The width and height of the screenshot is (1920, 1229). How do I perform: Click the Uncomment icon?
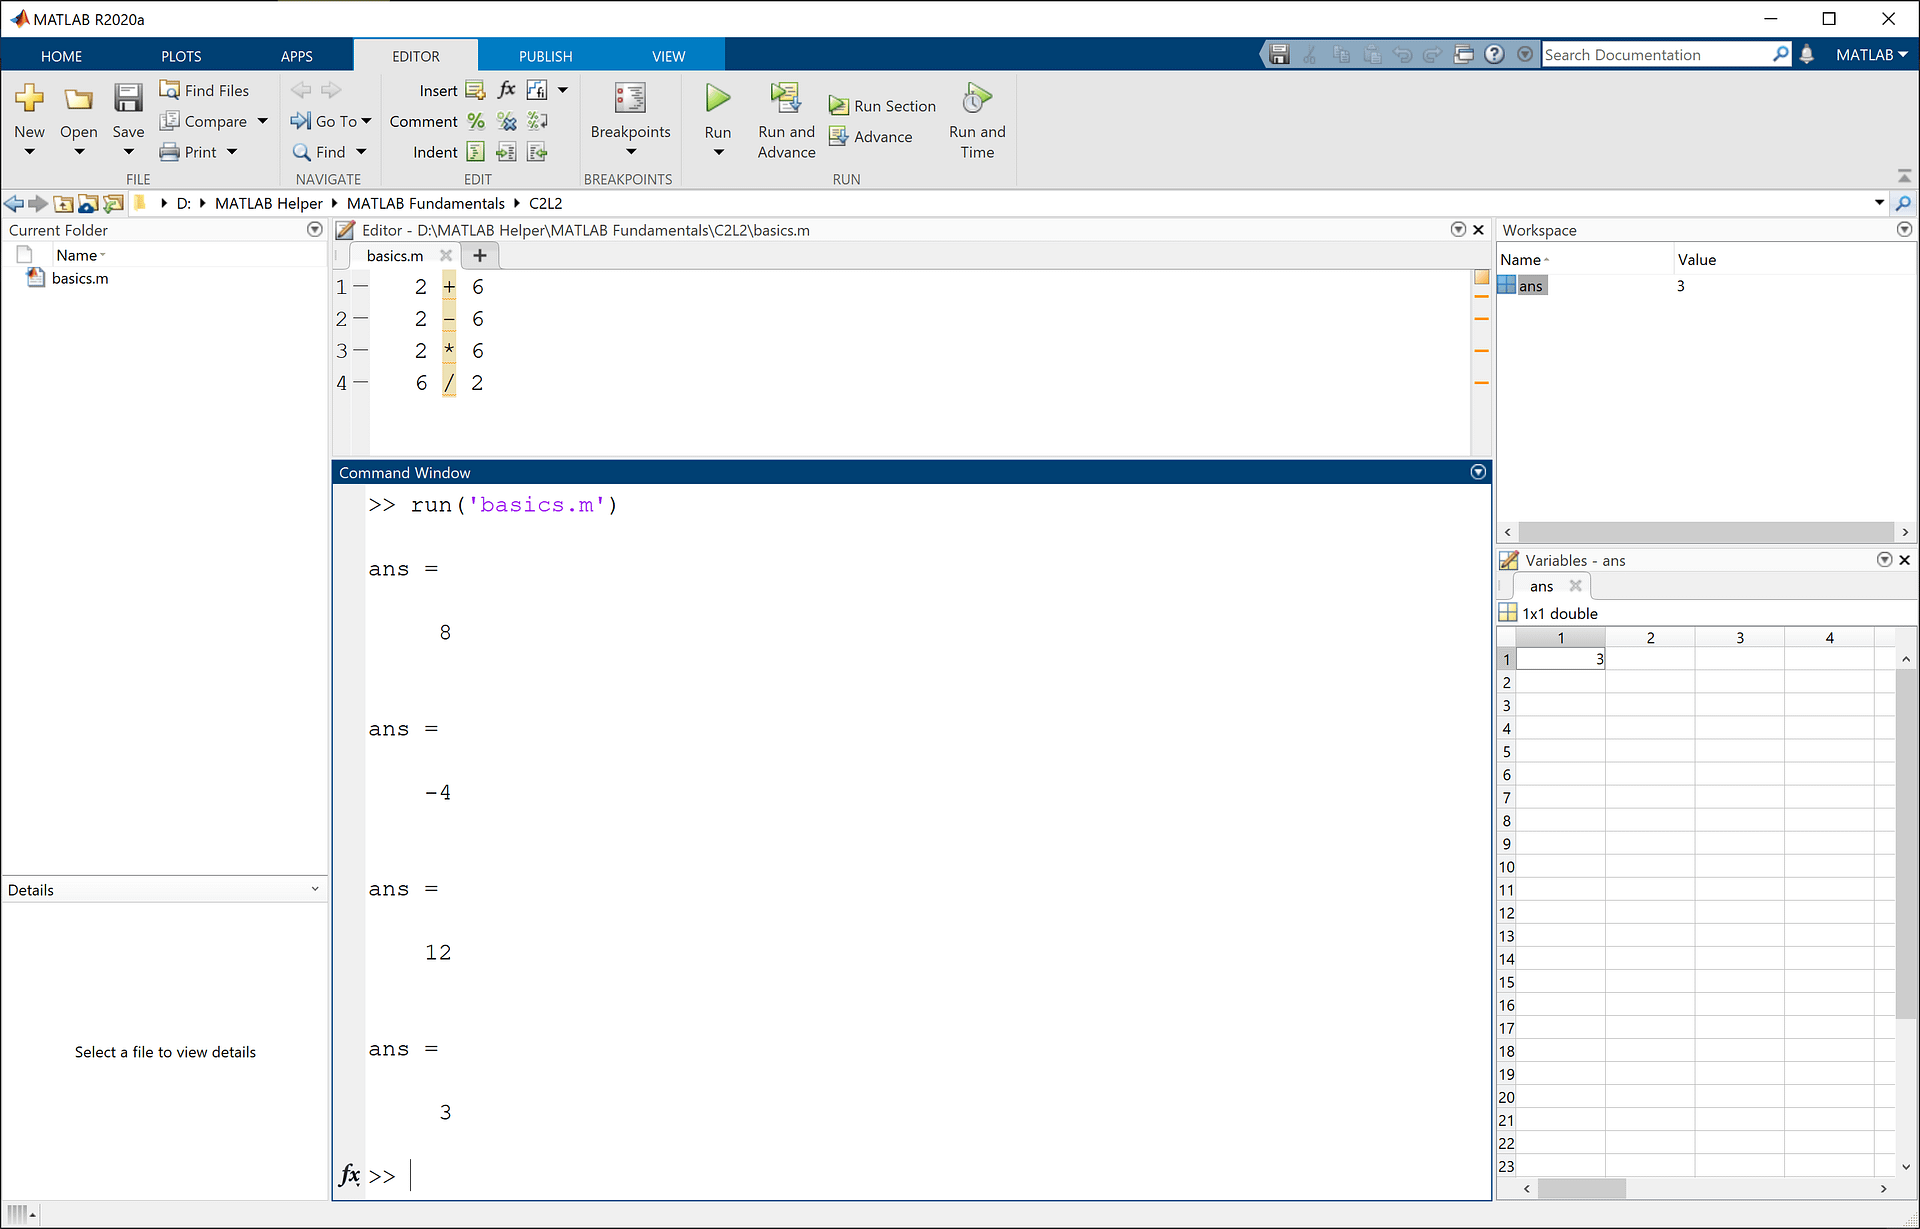click(506, 121)
